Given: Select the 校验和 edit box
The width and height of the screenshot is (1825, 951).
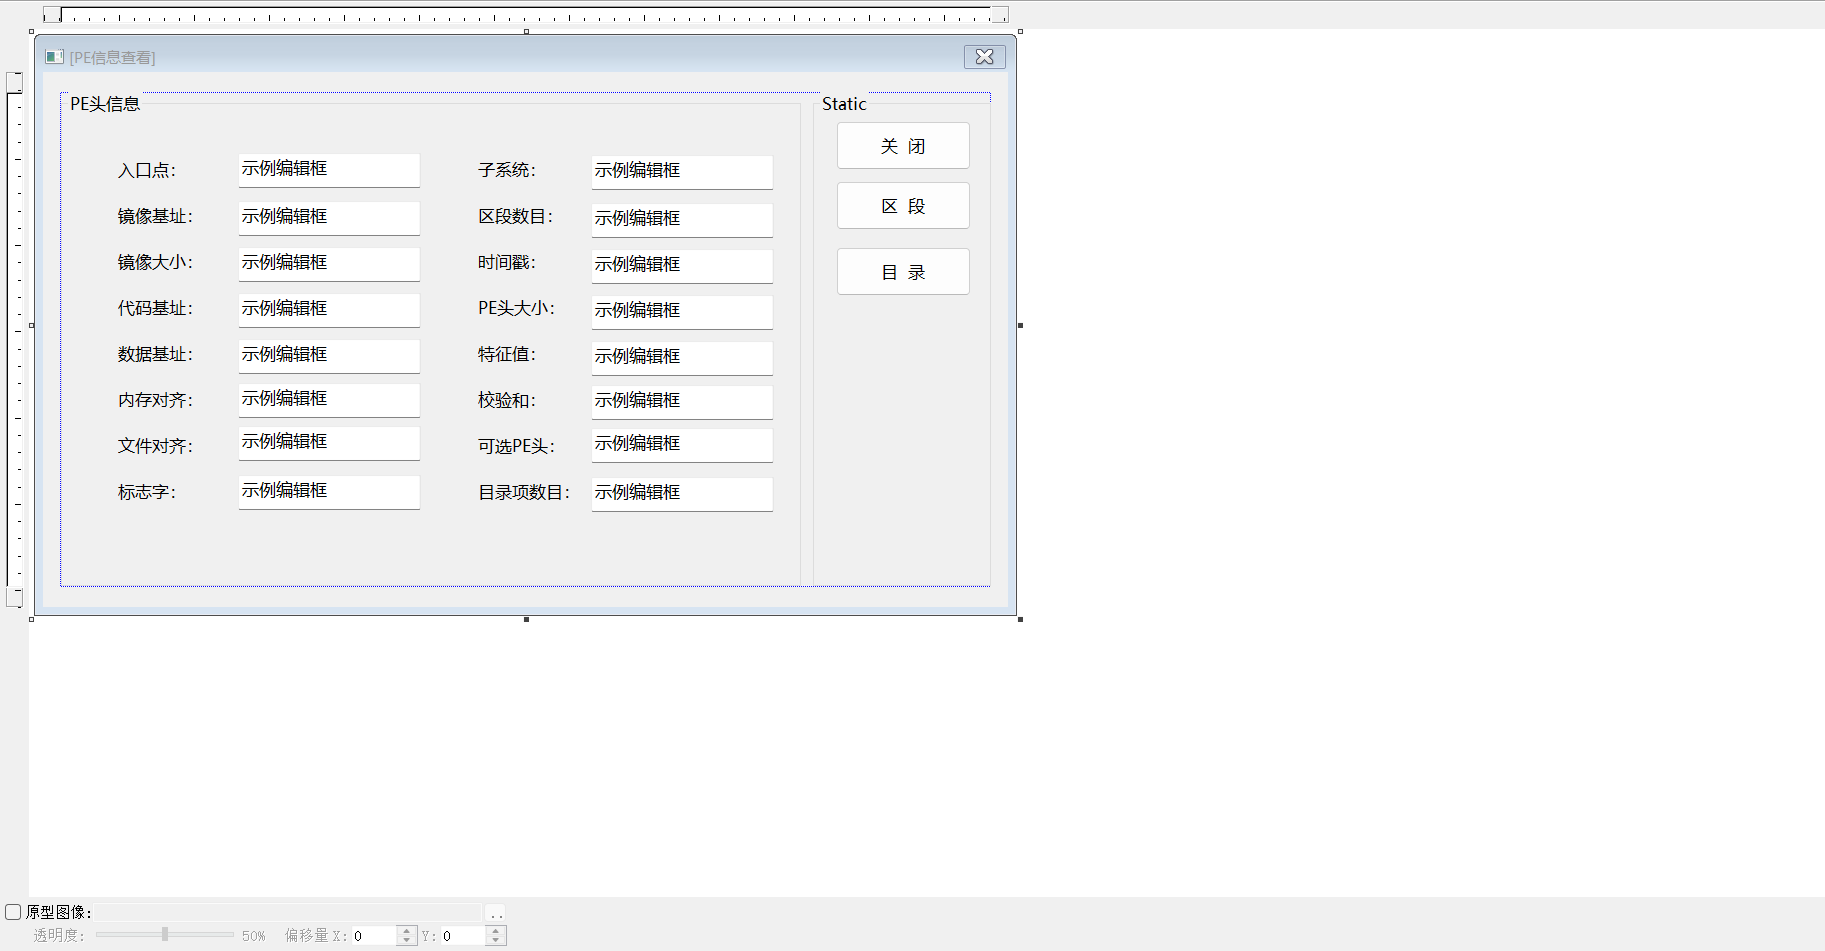Looking at the screenshot, I should 681,401.
